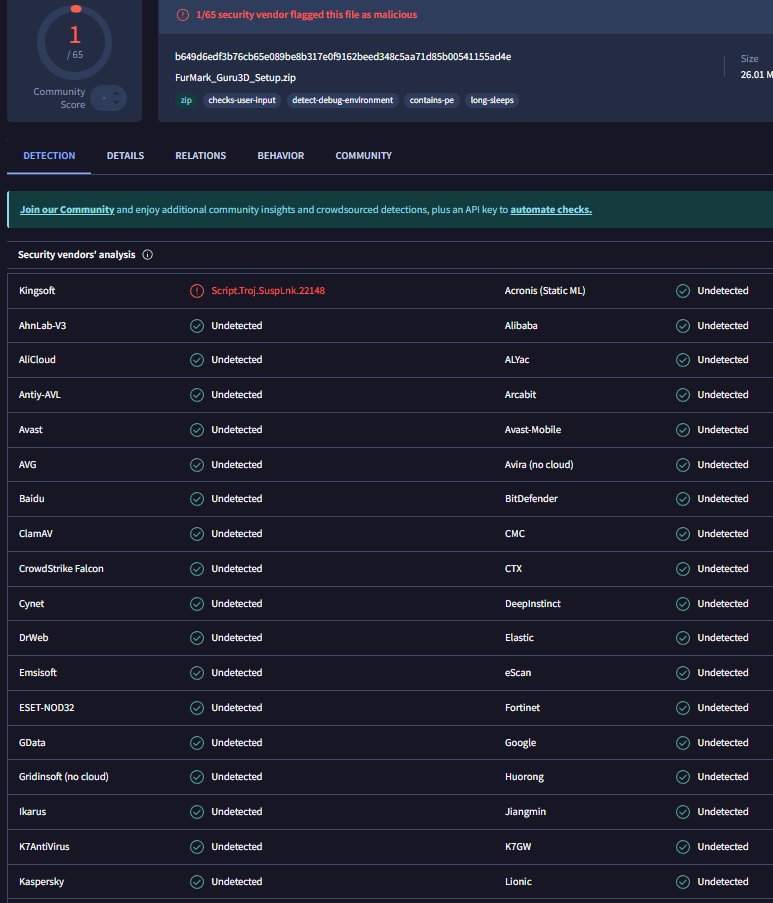Click the checkmark icon for BitDefender
The image size is (773, 903).
click(x=683, y=499)
